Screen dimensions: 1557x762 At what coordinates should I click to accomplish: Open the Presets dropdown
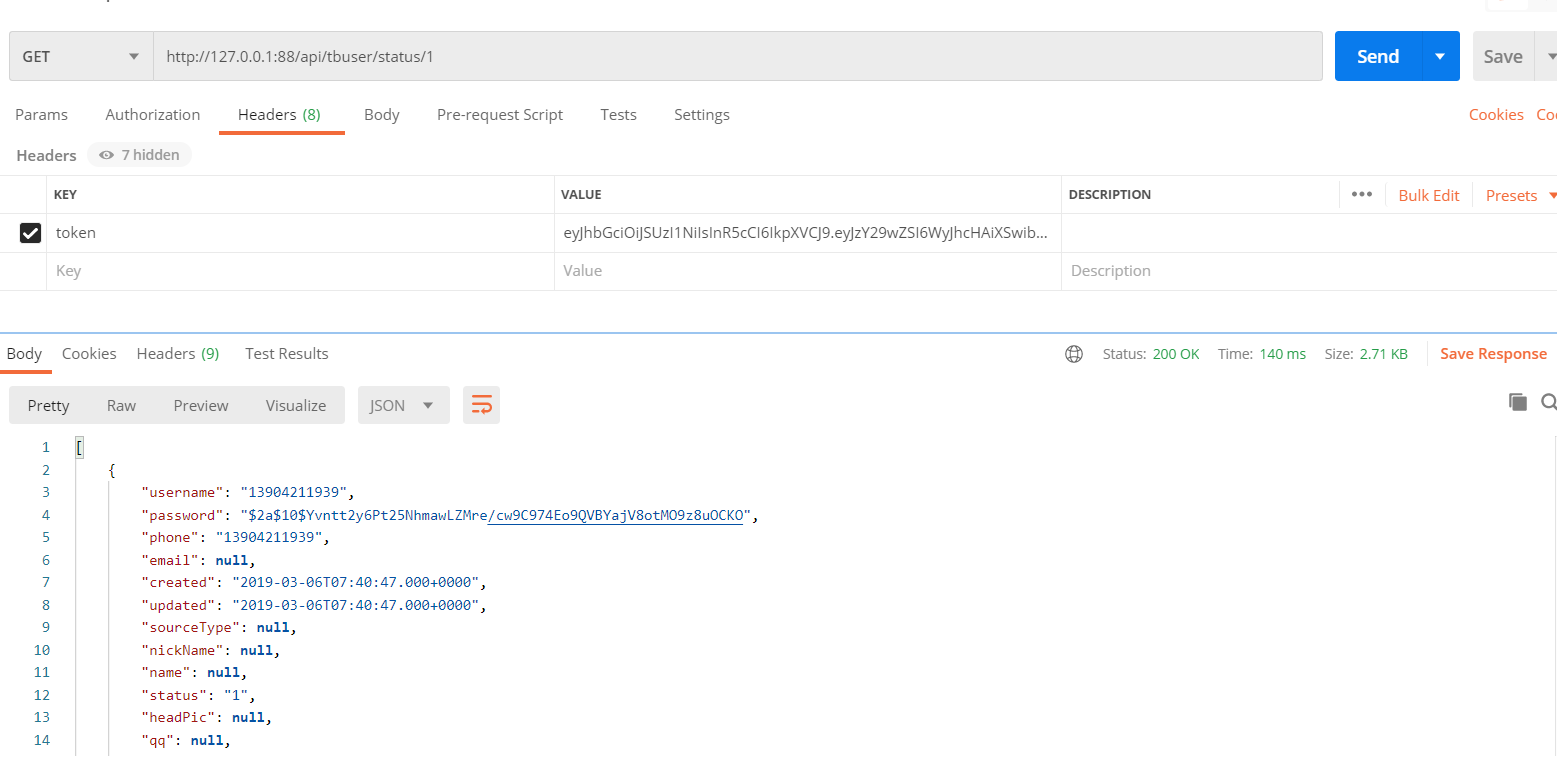pyautogui.click(x=1512, y=195)
